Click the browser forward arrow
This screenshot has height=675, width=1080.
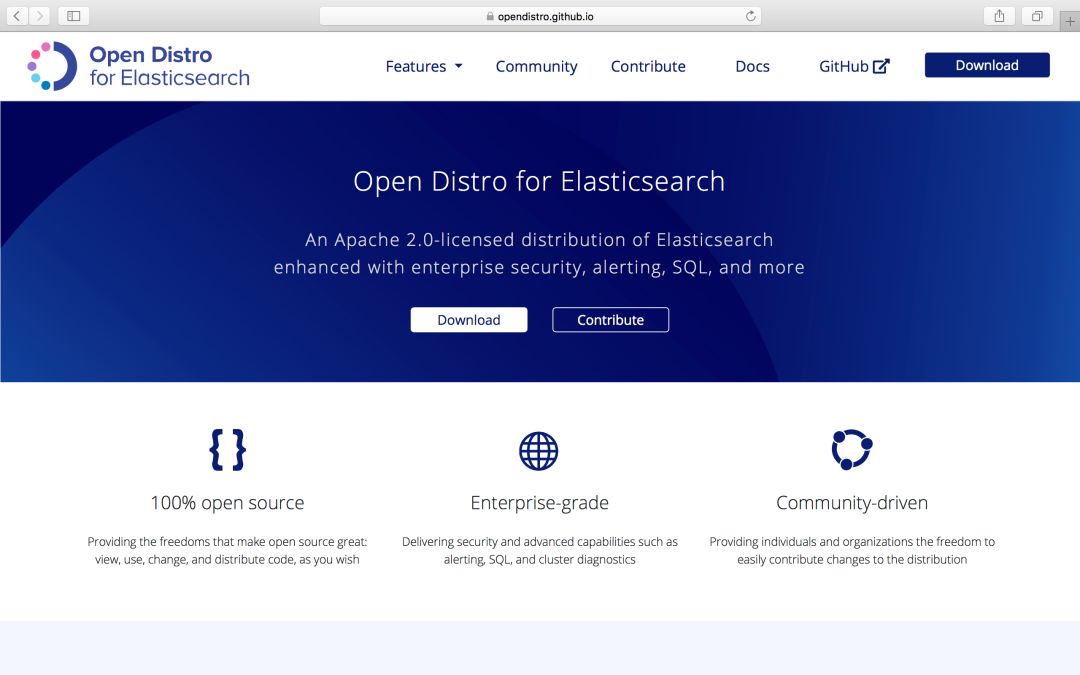click(39, 16)
